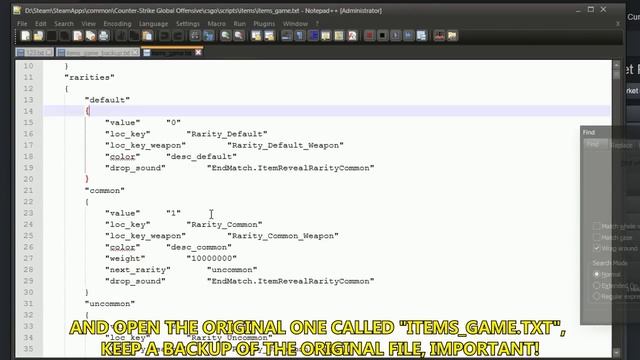The width and height of the screenshot is (640, 360).
Task: Open Find with the binoculars icon
Action: point(195,36)
